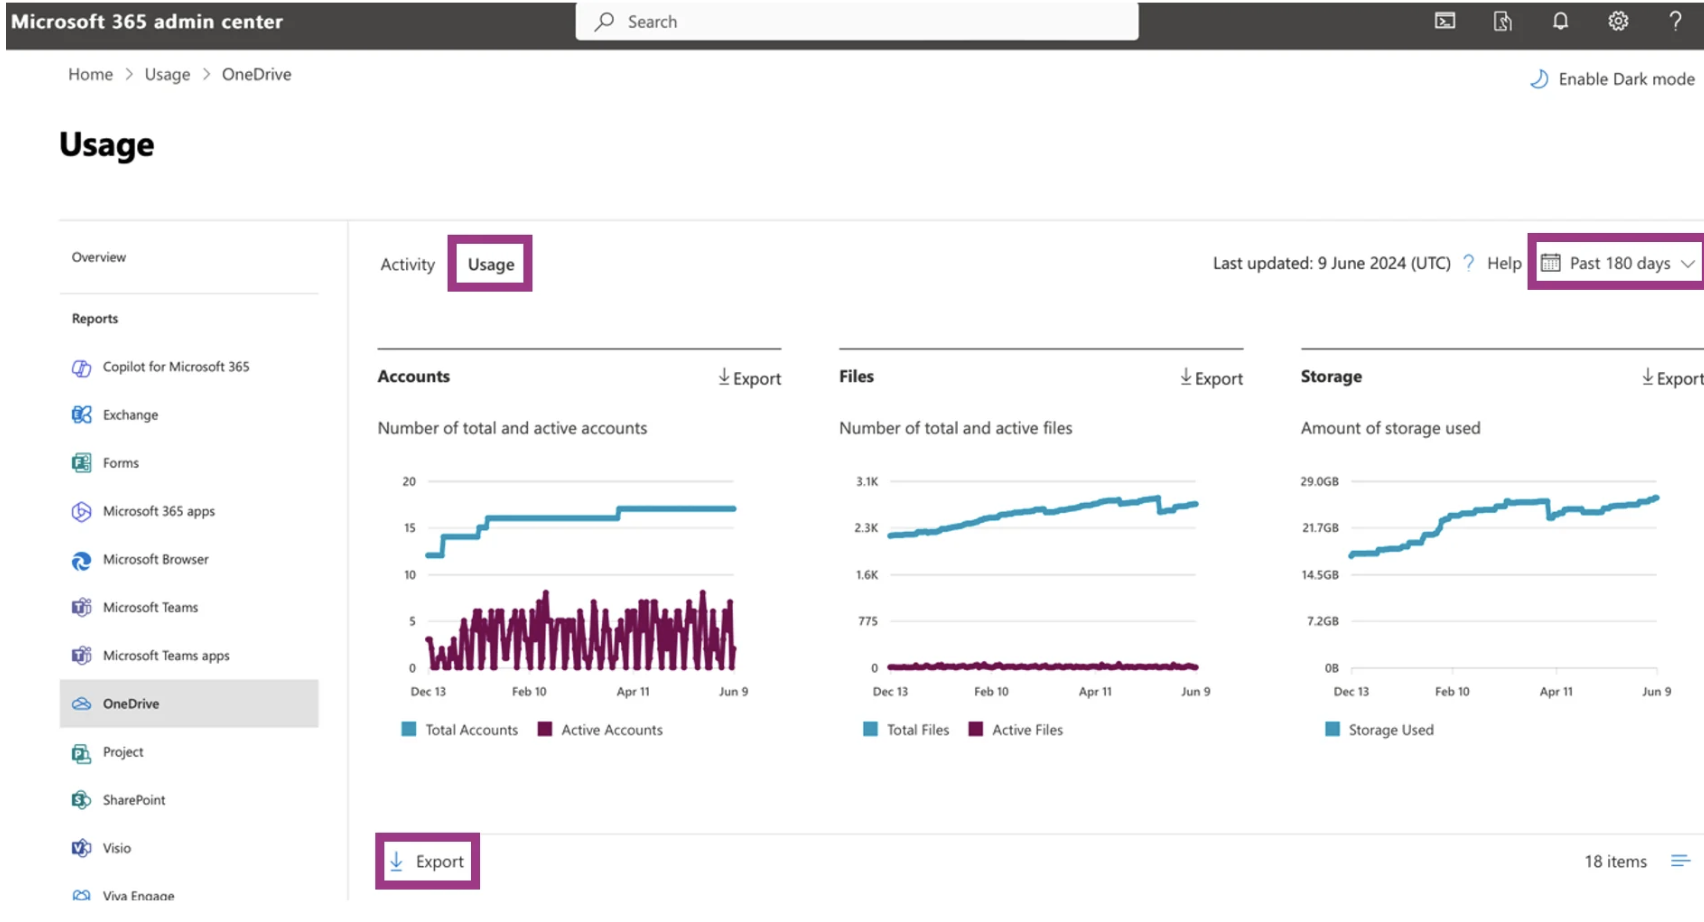Viewport: 1704px width, 922px height.
Task: Export the Accounts chart data
Action: pos(749,378)
